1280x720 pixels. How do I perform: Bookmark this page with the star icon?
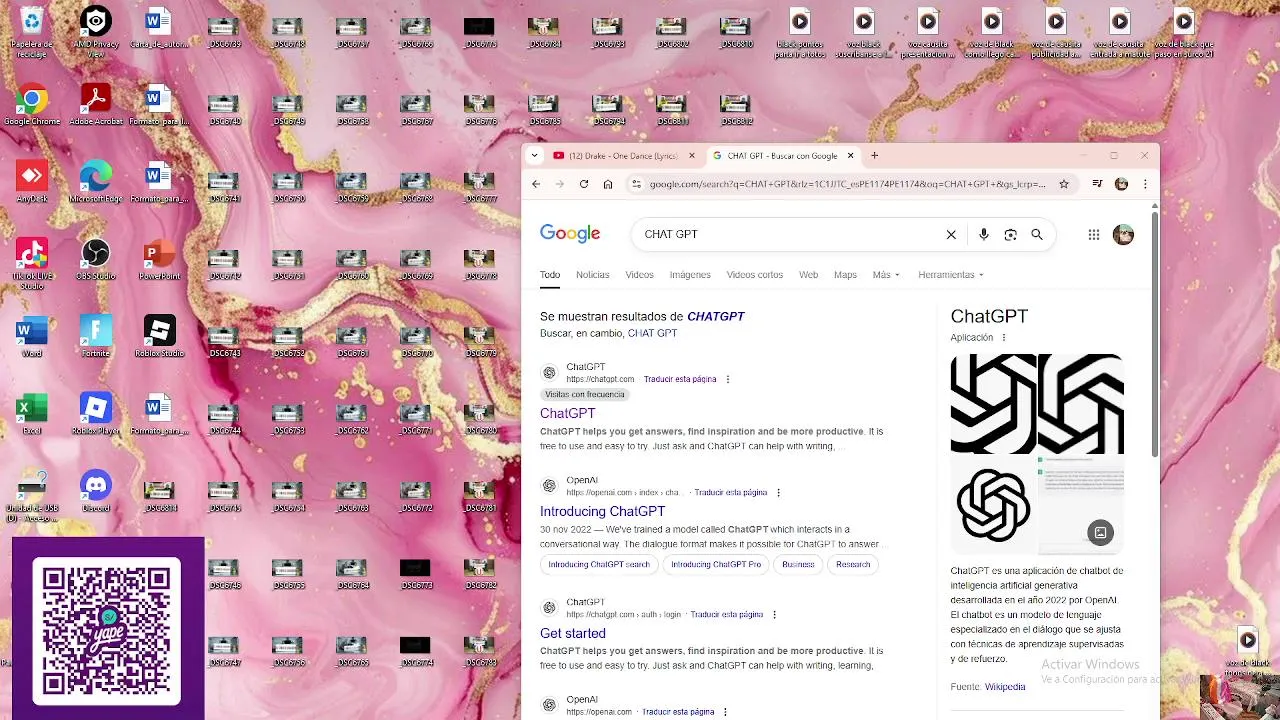[x=1064, y=184]
